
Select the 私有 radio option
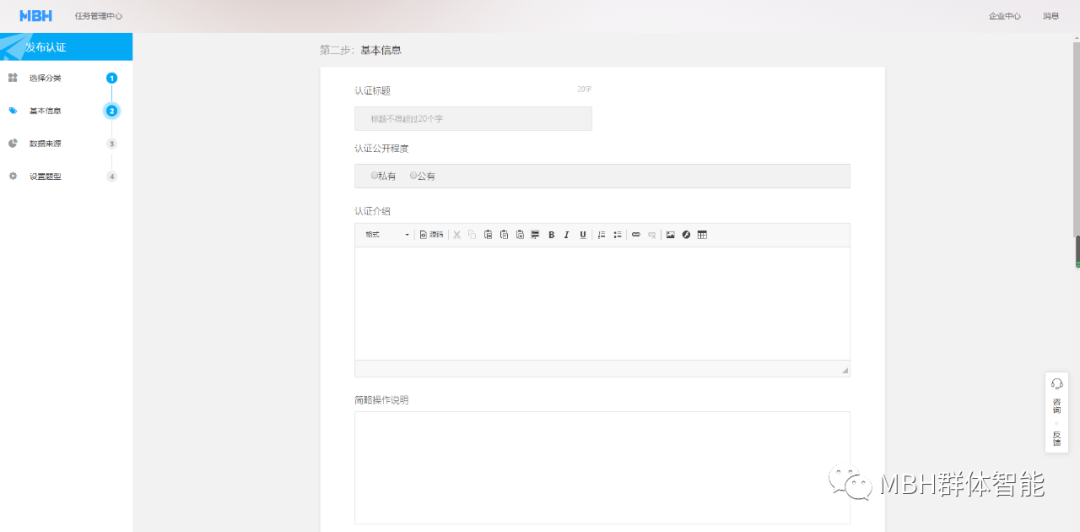click(374, 176)
